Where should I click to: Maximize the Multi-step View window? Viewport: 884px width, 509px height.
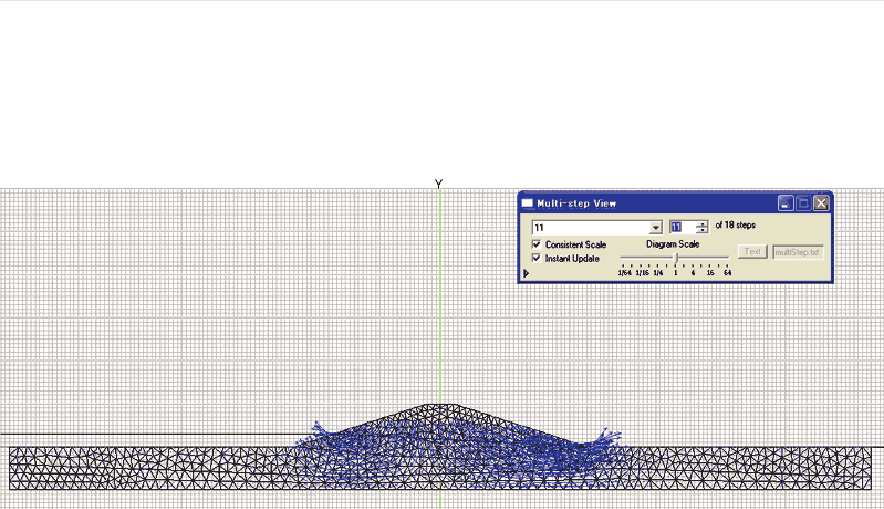pyautogui.click(x=803, y=203)
